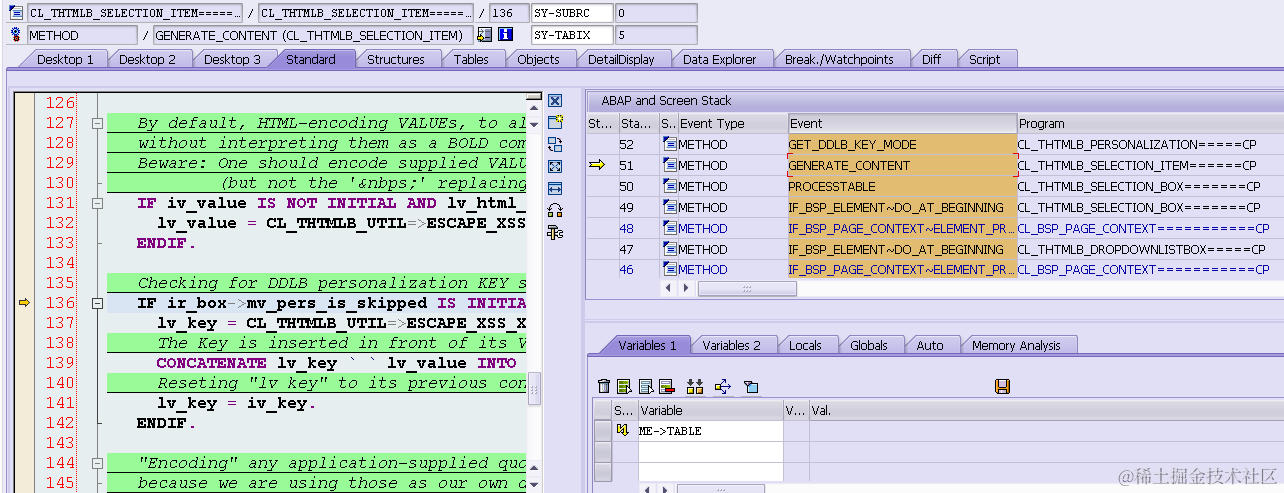Click the Replace Tool icon beside editor
The width and height of the screenshot is (1284, 493).
coord(555,145)
